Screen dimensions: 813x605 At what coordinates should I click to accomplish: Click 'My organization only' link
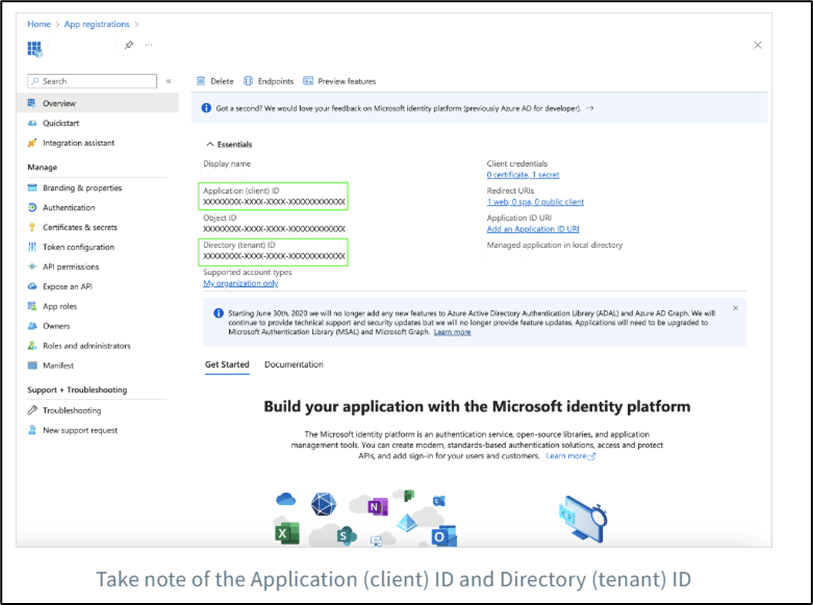click(241, 283)
